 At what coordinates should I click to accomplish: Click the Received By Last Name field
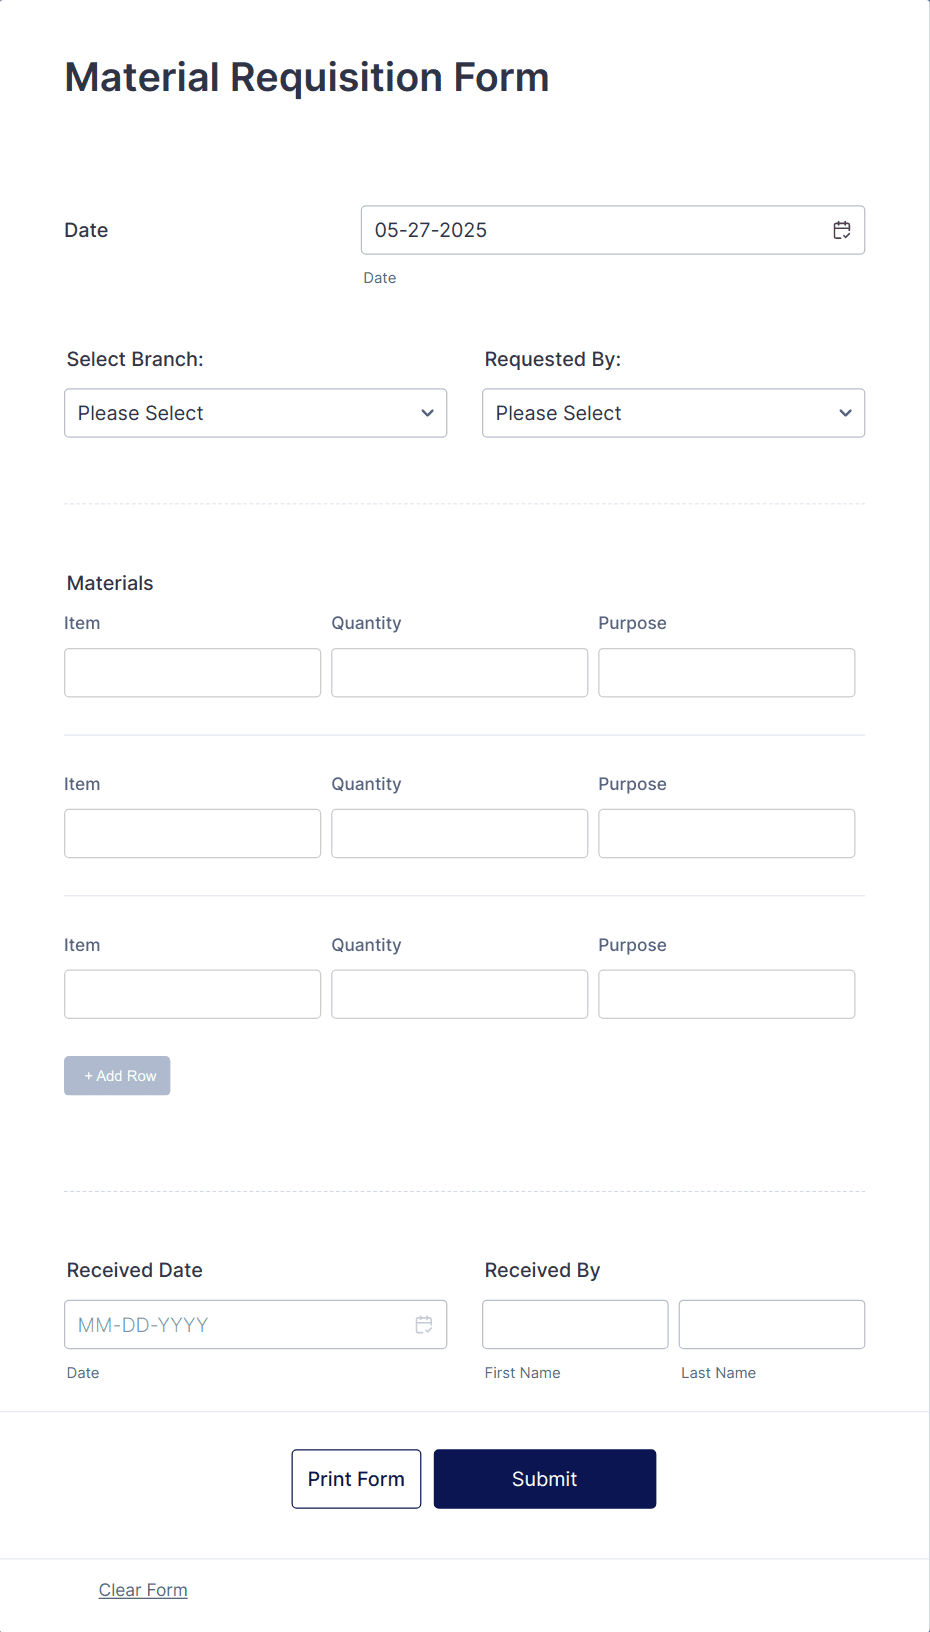(771, 1324)
